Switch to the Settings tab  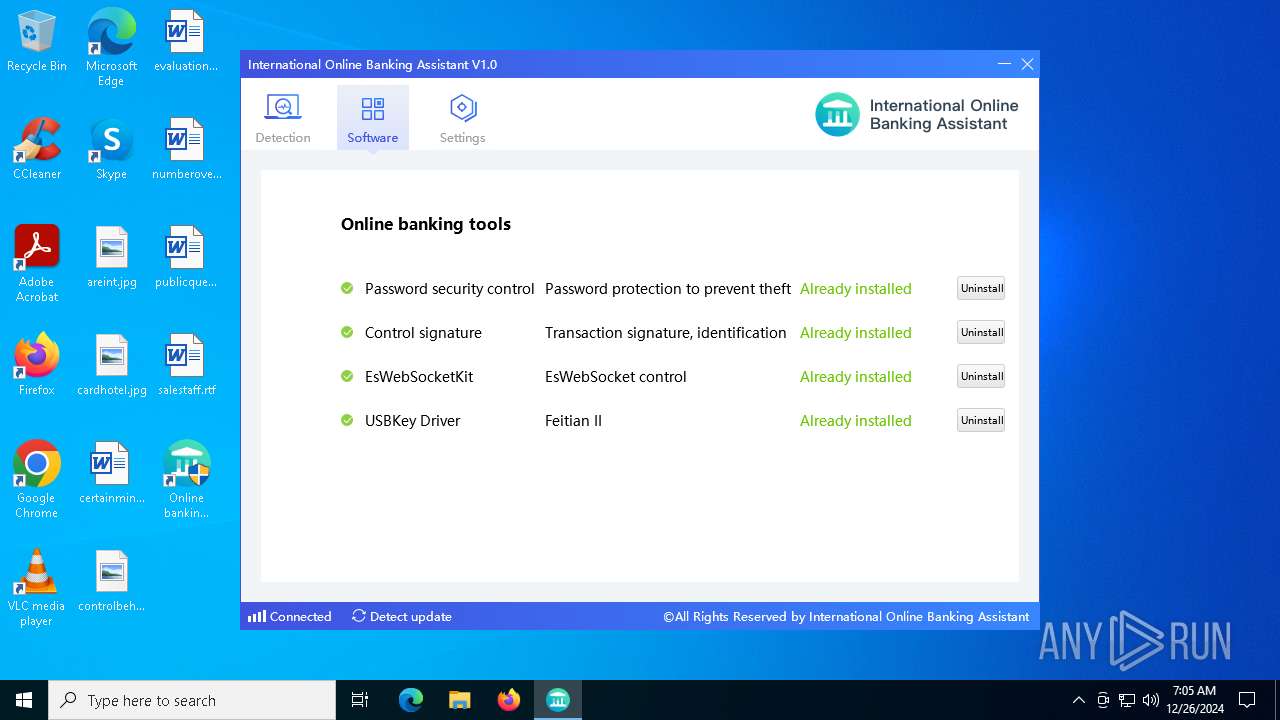pyautogui.click(x=462, y=118)
